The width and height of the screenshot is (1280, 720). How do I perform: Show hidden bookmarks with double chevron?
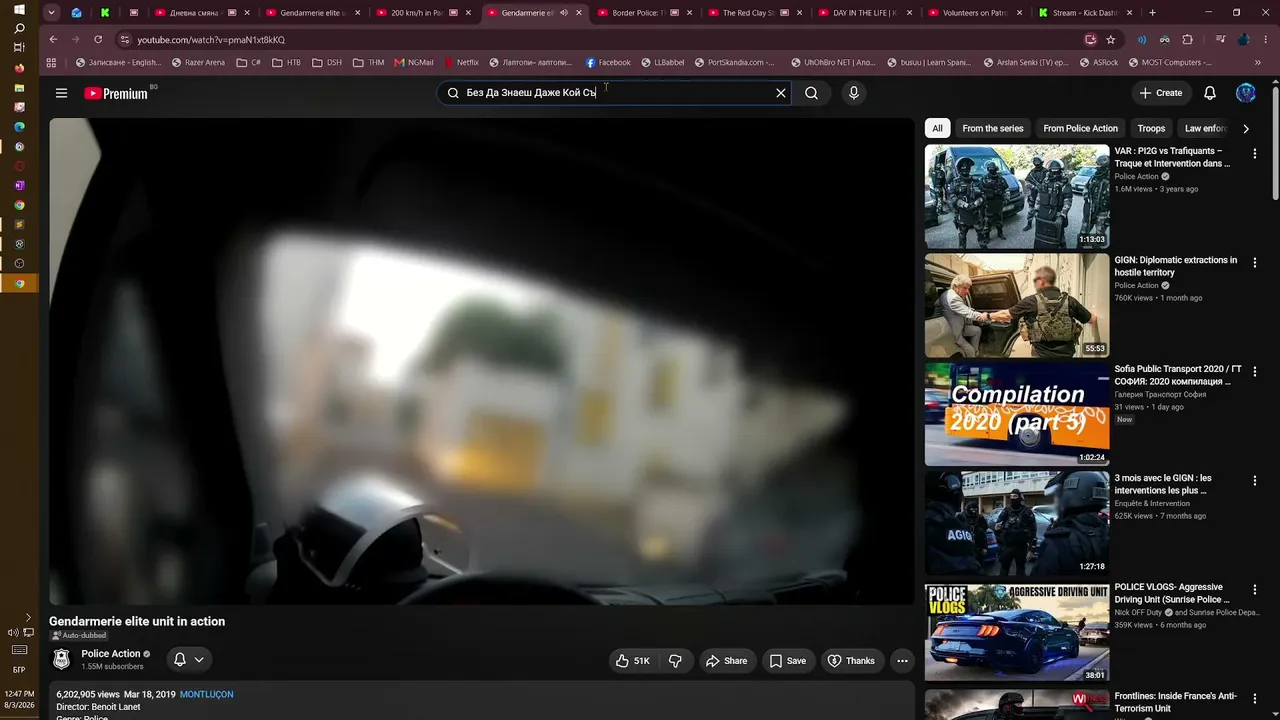(1258, 62)
